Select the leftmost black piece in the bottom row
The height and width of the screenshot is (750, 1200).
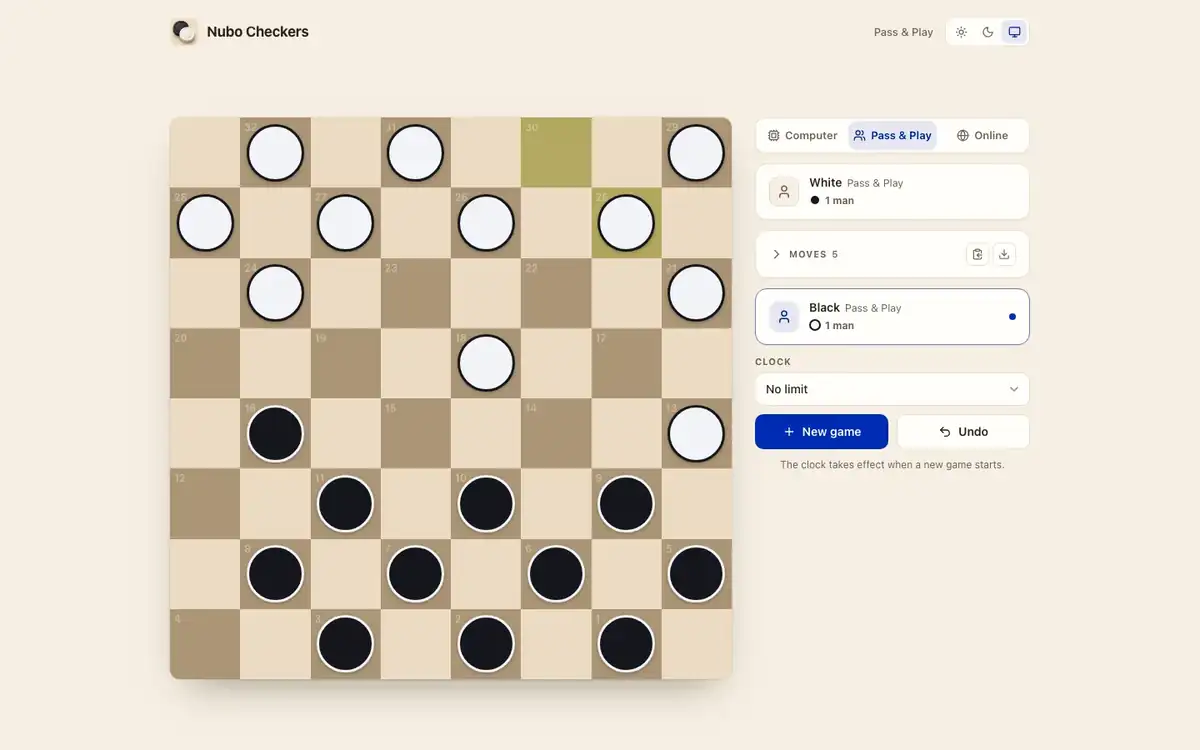pyautogui.click(x=345, y=644)
